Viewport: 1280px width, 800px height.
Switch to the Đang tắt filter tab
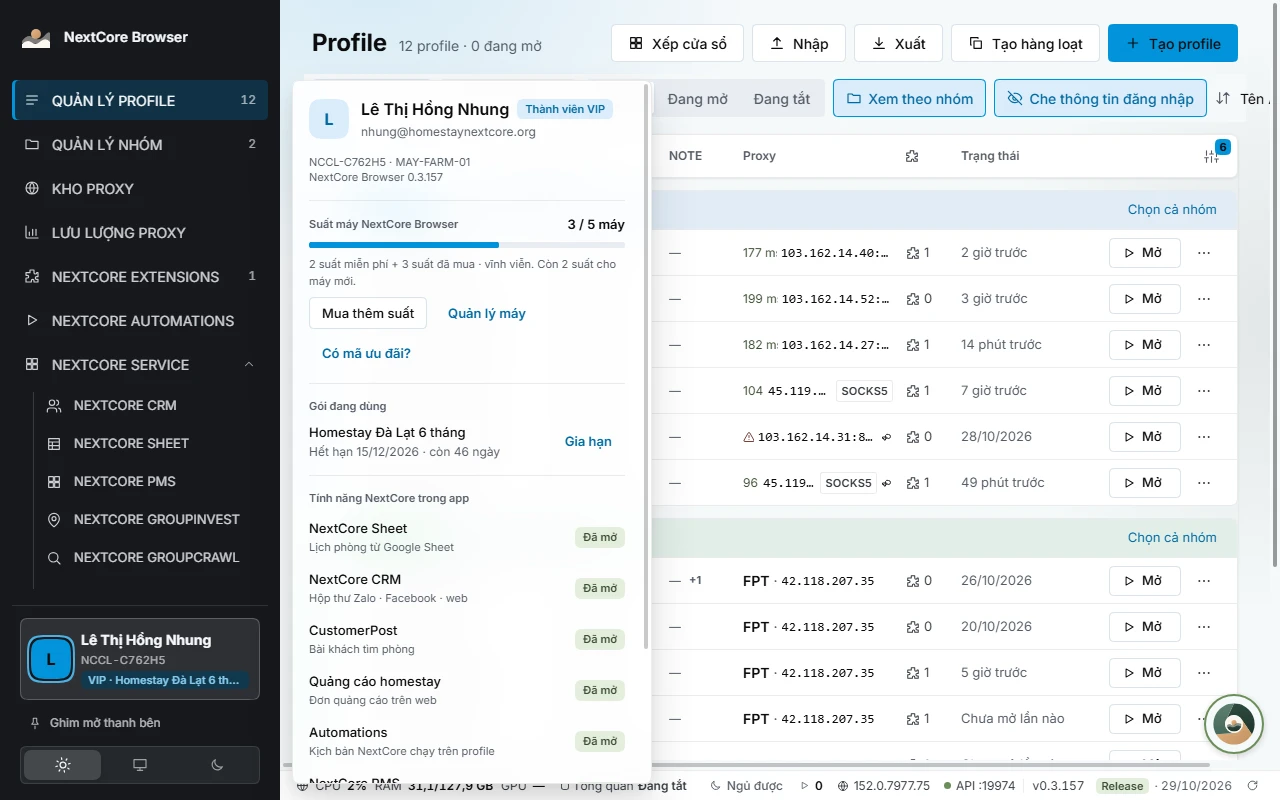point(782,99)
